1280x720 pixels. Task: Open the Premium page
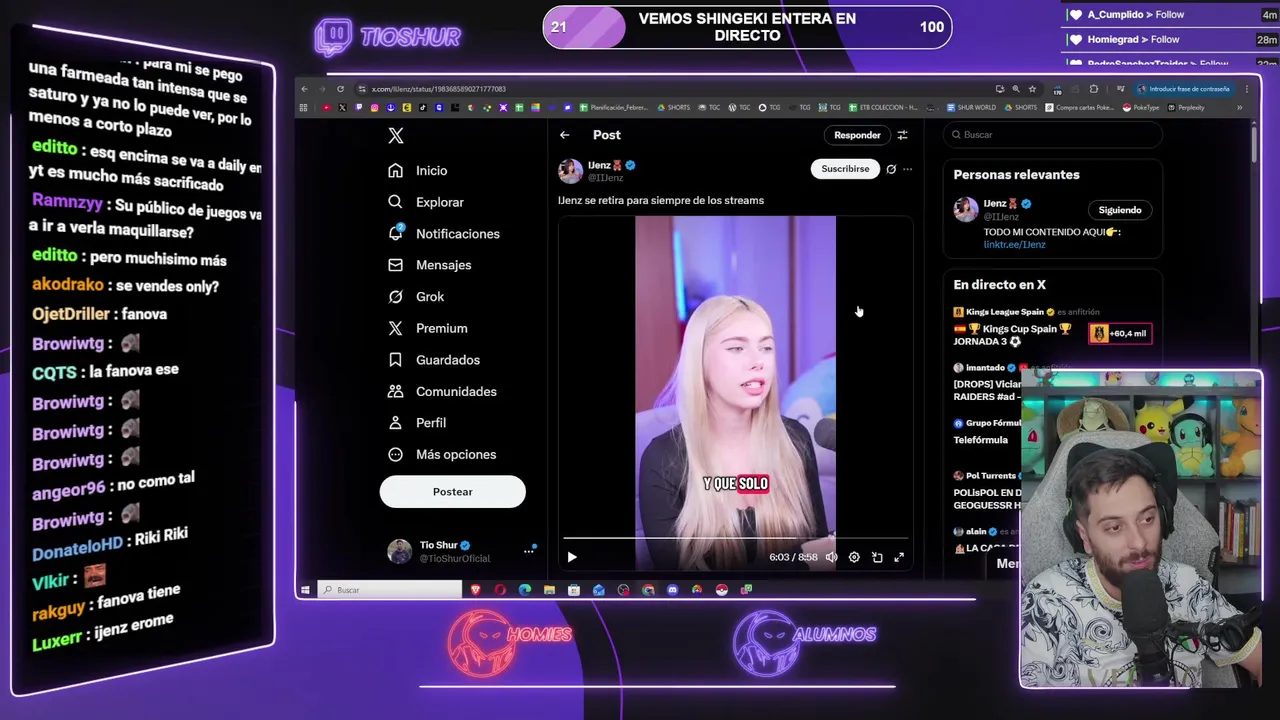point(428,328)
